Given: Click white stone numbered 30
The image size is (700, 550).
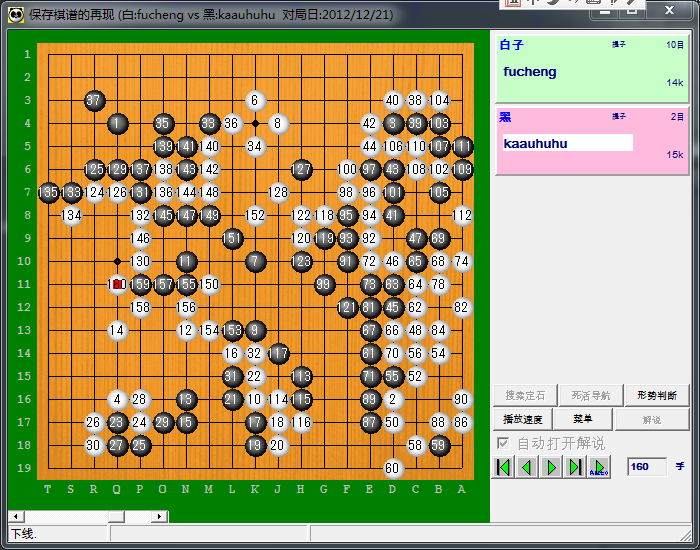Looking at the screenshot, I should [x=94, y=445].
